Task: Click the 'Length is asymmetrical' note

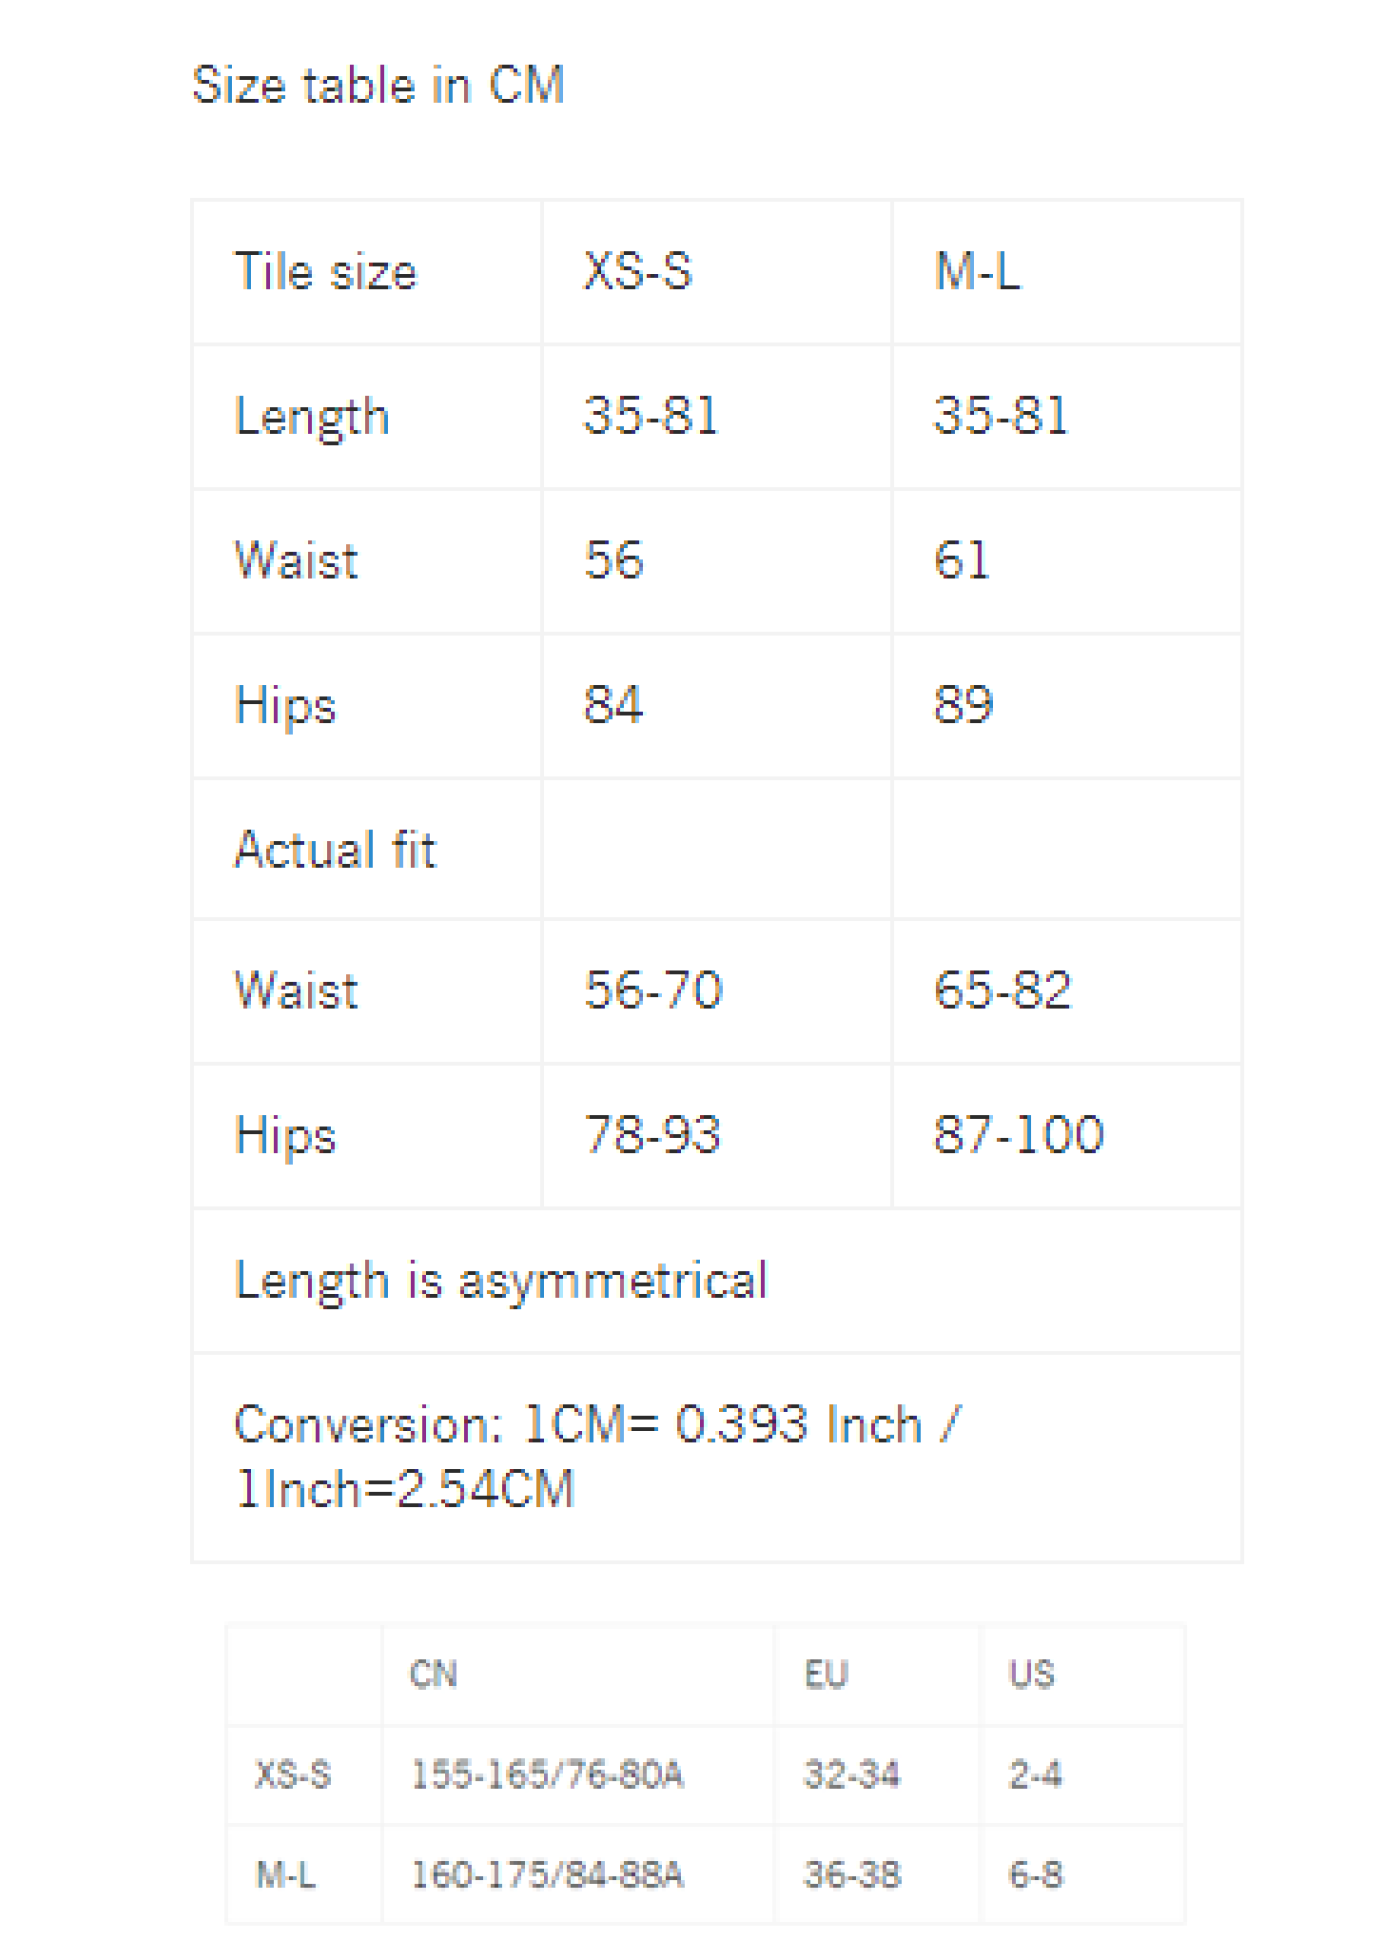Action: (x=500, y=1281)
